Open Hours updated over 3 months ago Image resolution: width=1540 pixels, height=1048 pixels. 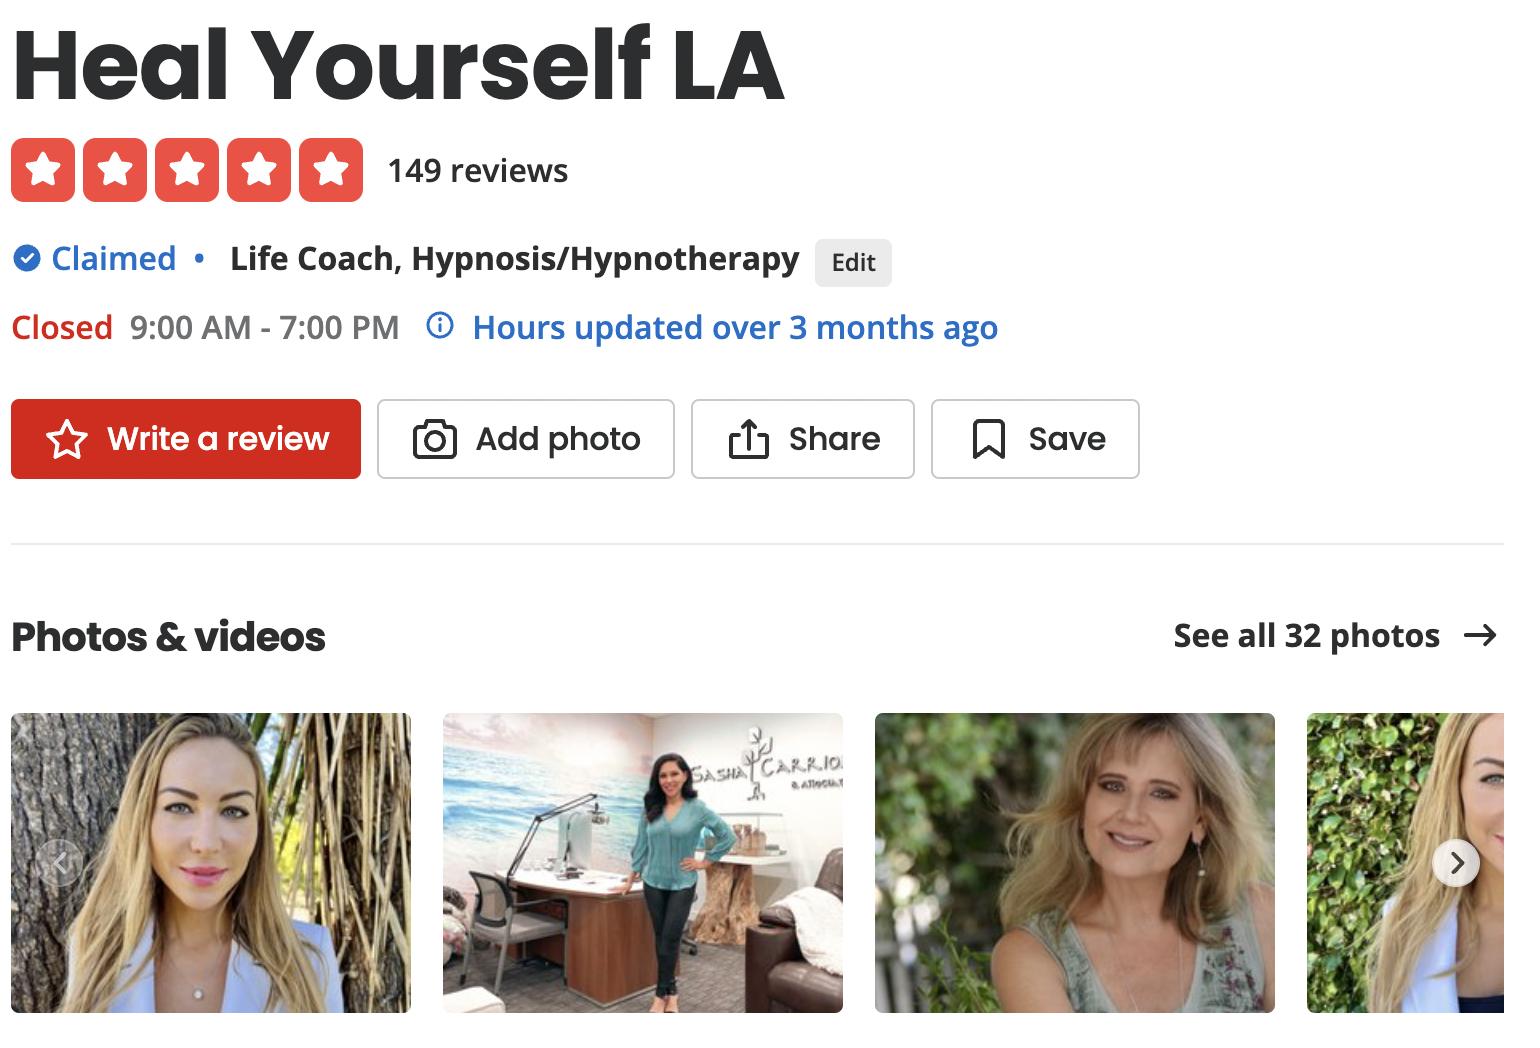735,327
